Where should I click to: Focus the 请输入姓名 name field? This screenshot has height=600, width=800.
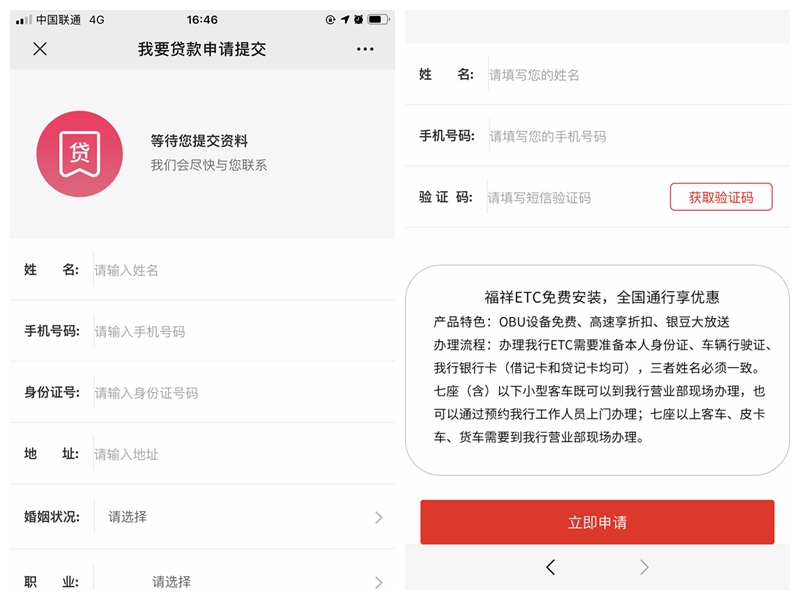pyautogui.click(x=244, y=270)
